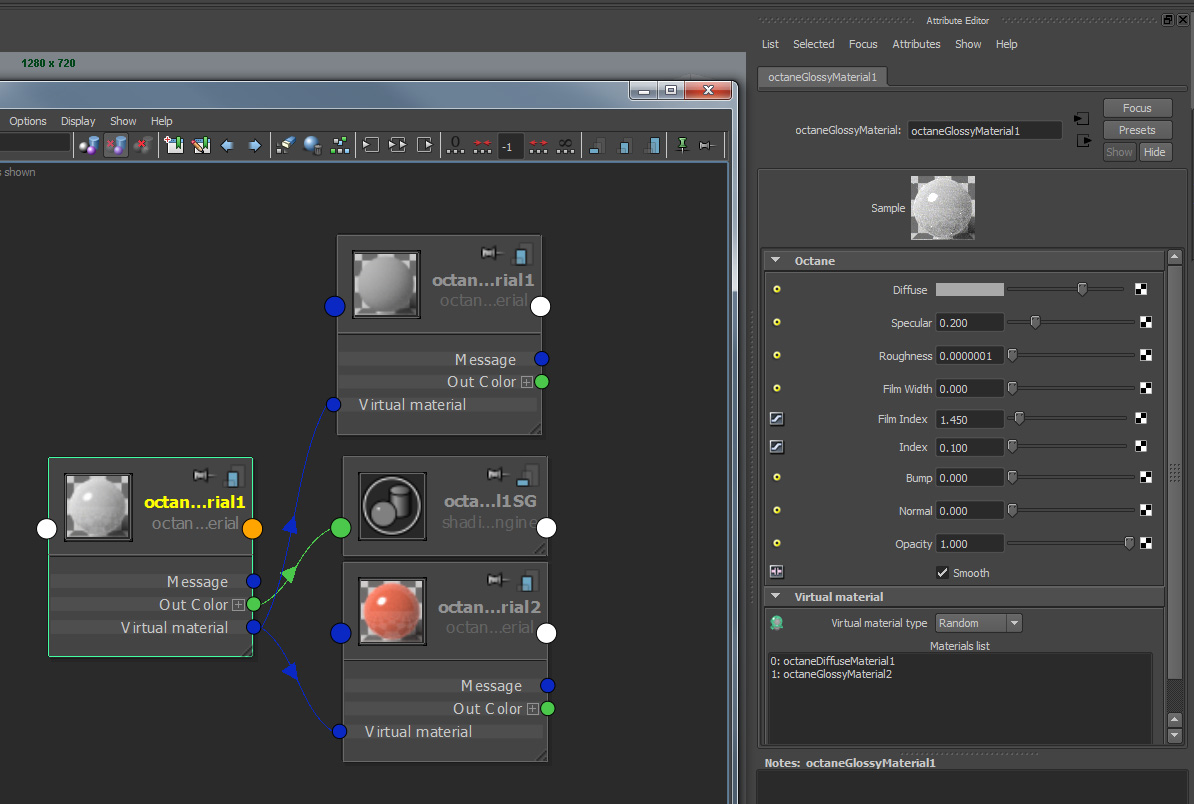The height and width of the screenshot is (804, 1194).
Task: Set graph depth to zero icon
Action: [455, 145]
